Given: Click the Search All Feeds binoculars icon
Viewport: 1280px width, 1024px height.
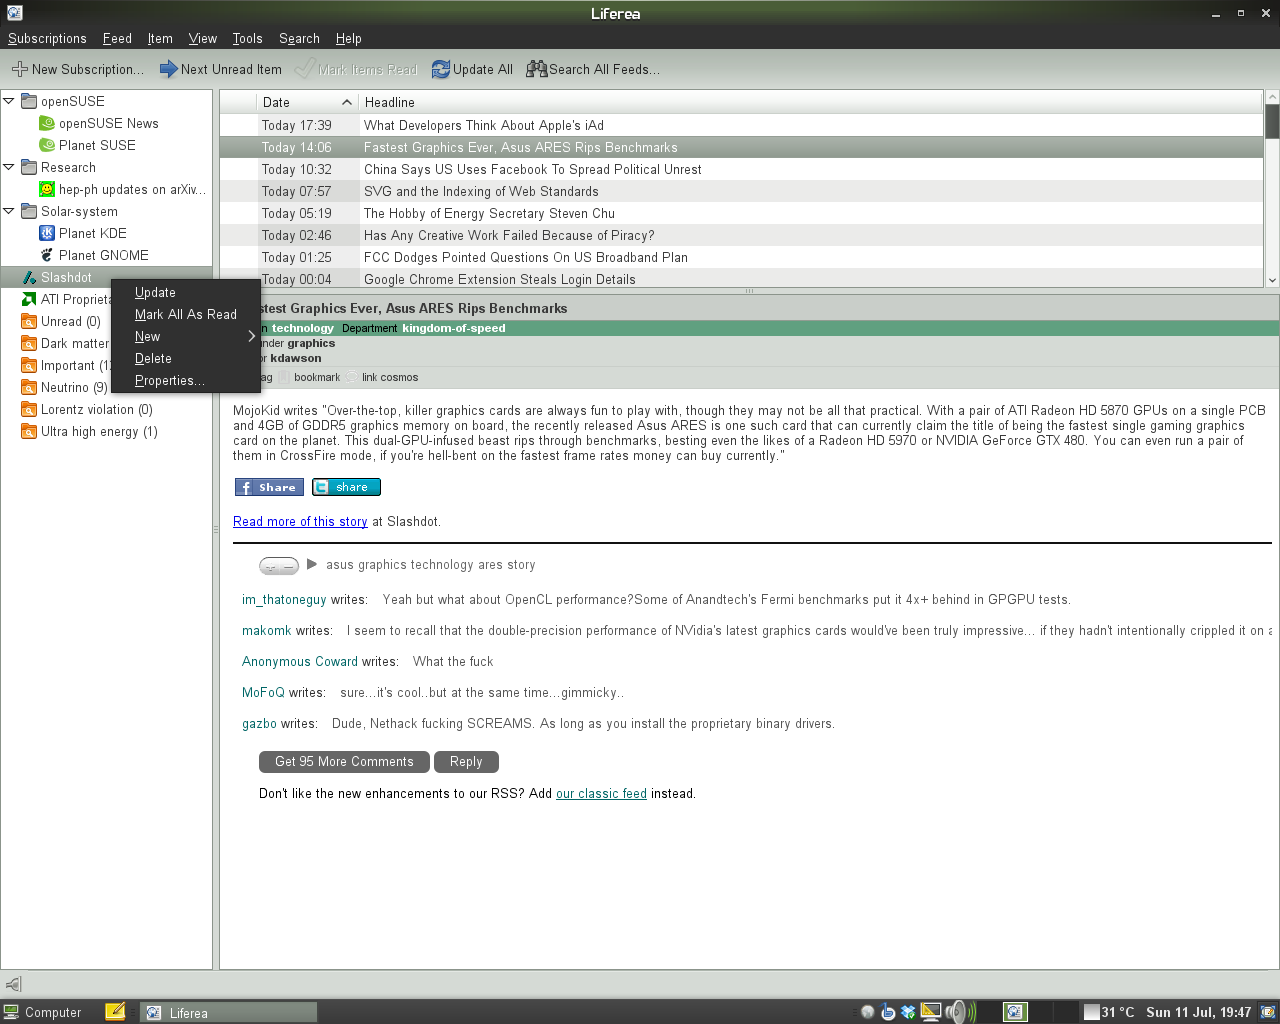Looking at the screenshot, I should [537, 69].
